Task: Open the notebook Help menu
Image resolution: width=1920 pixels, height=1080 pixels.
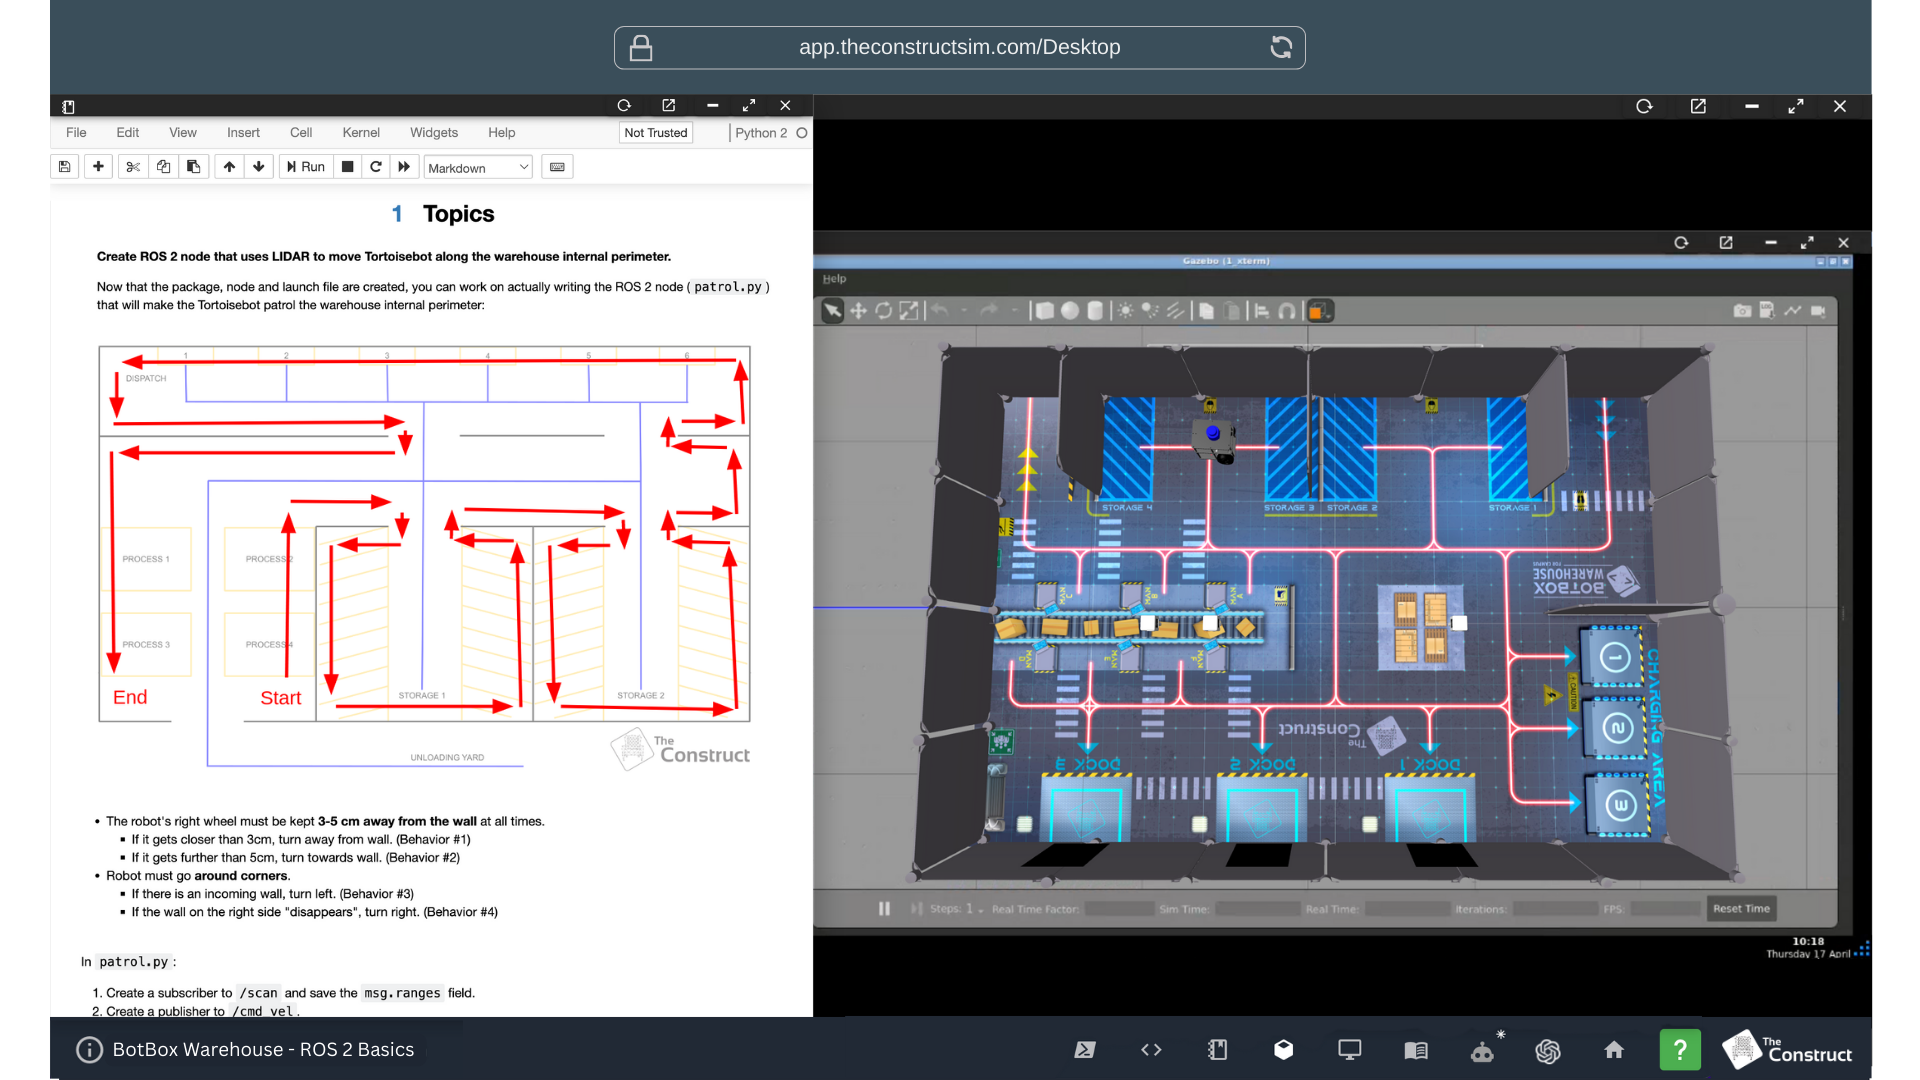Action: [x=502, y=133]
